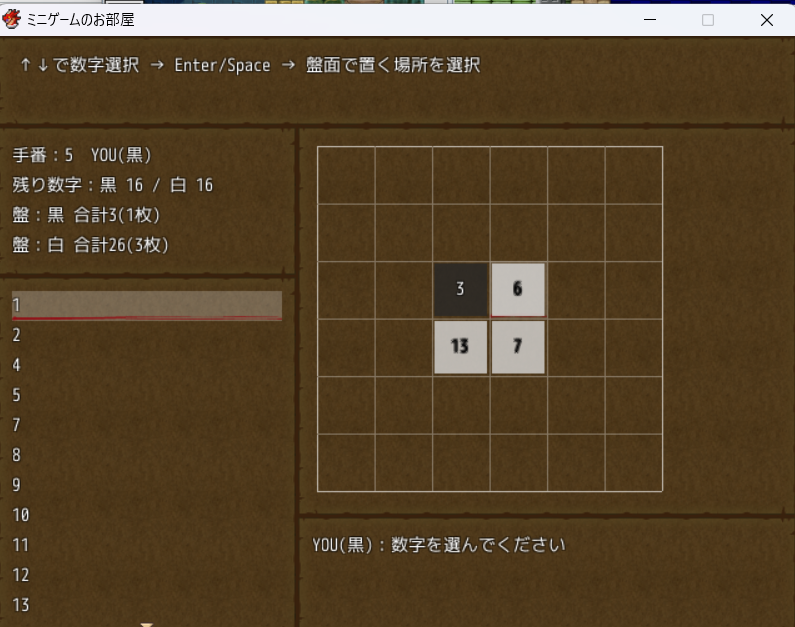
Task: Click the game's app icon in title bar
Action: coord(13,20)
